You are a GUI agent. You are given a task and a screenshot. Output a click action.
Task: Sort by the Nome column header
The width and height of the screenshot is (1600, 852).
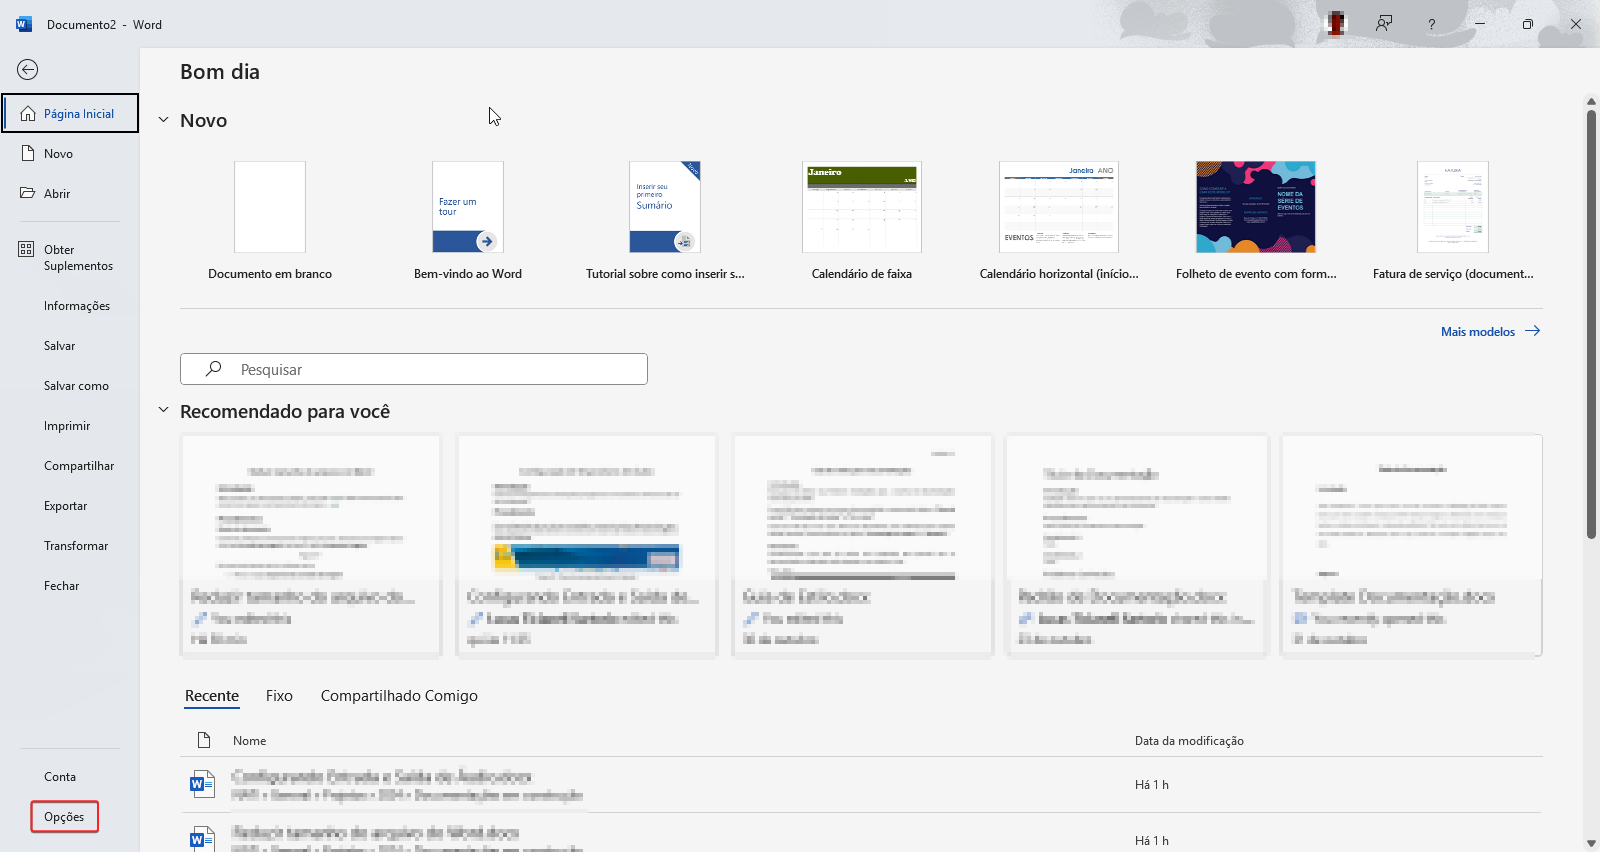coord(250,741)
